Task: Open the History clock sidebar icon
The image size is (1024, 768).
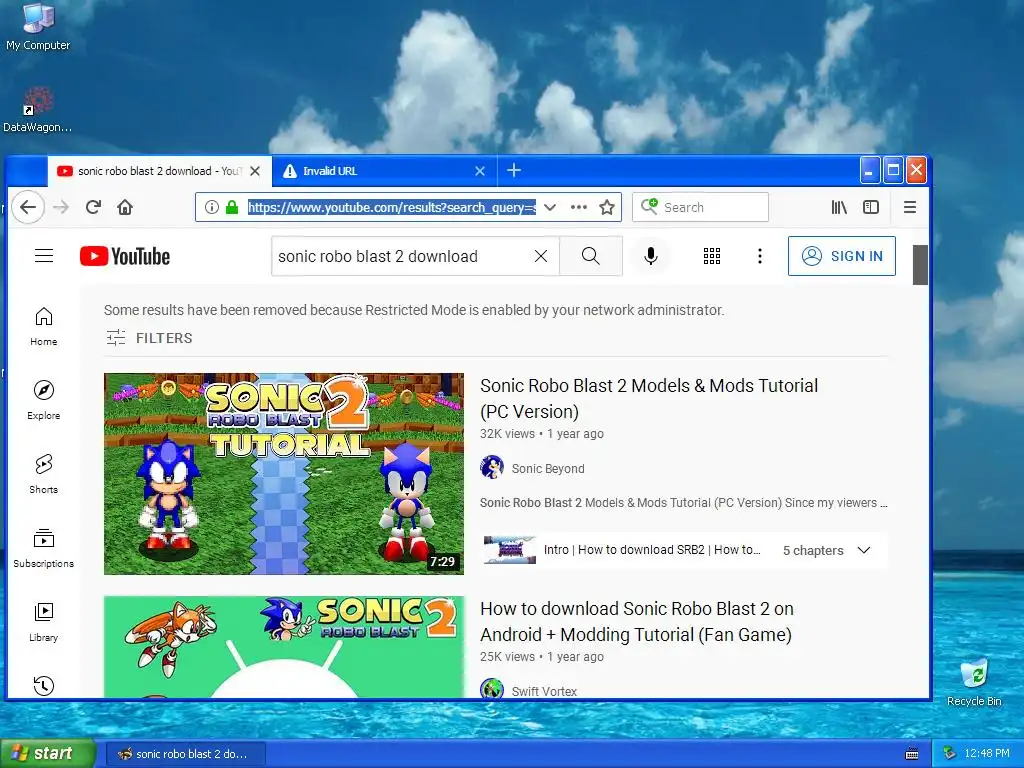Action: 44,685
